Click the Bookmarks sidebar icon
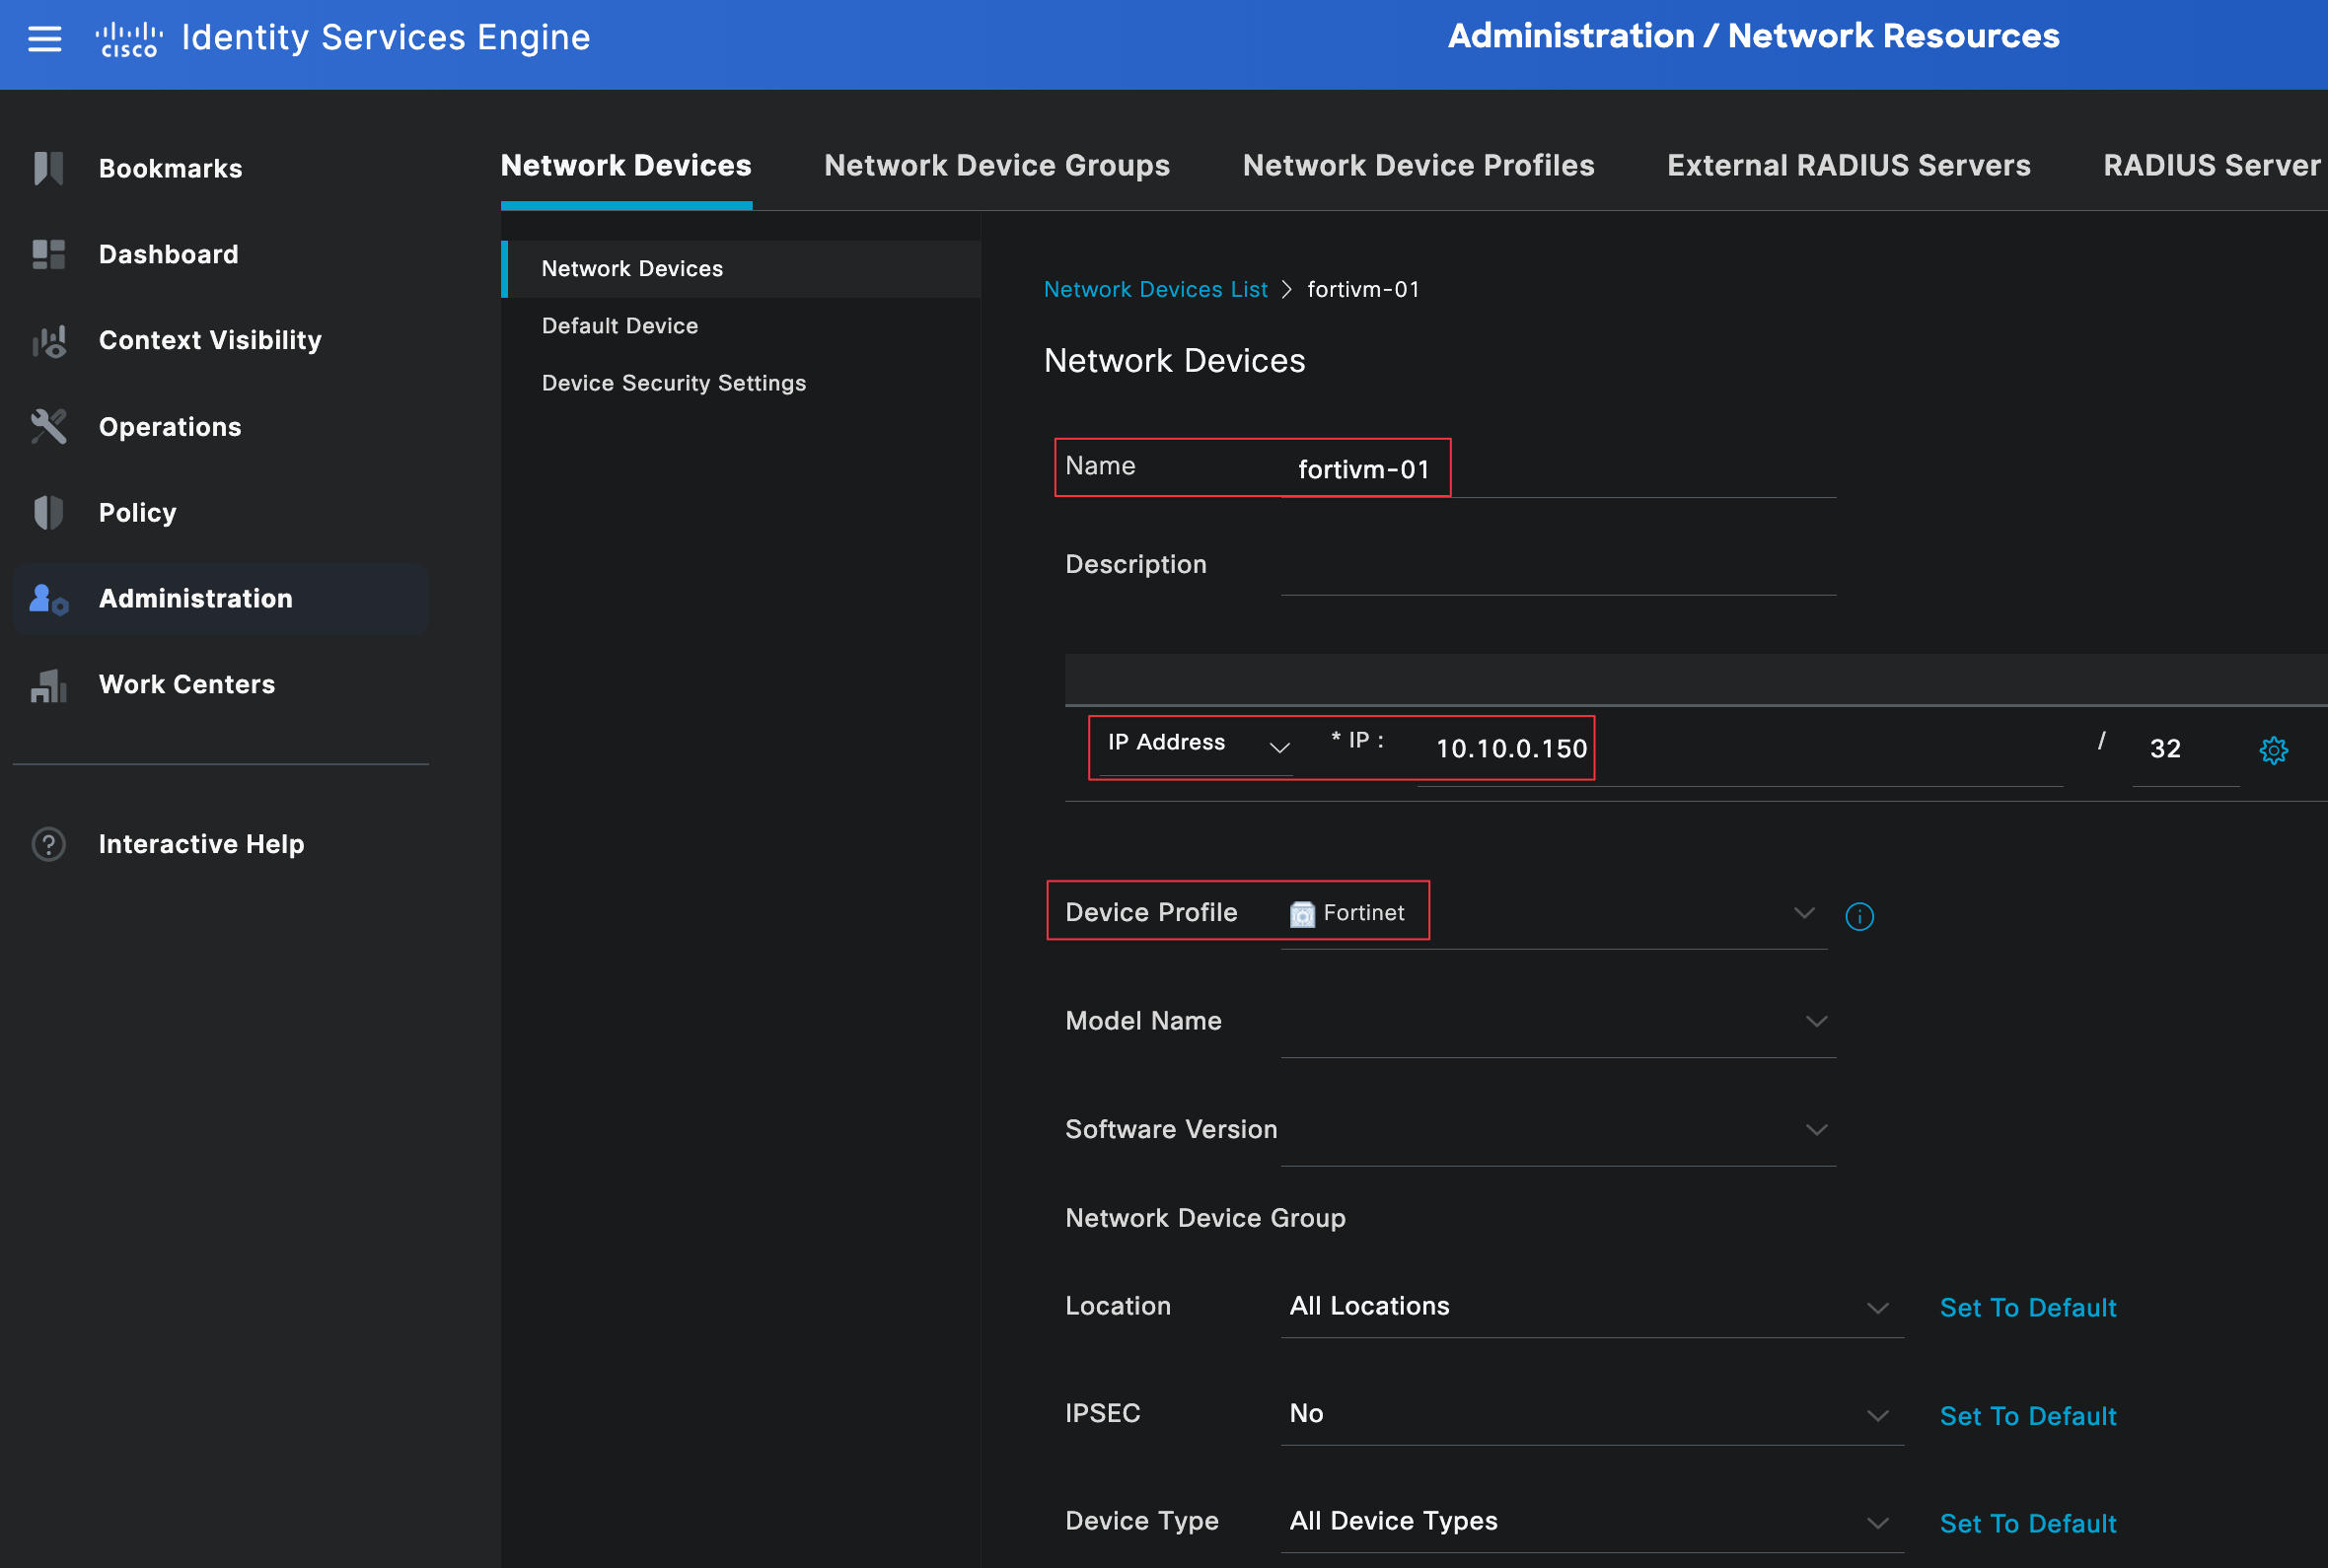This screenshot has width=2328, height=1568. (x=48, y=168)
